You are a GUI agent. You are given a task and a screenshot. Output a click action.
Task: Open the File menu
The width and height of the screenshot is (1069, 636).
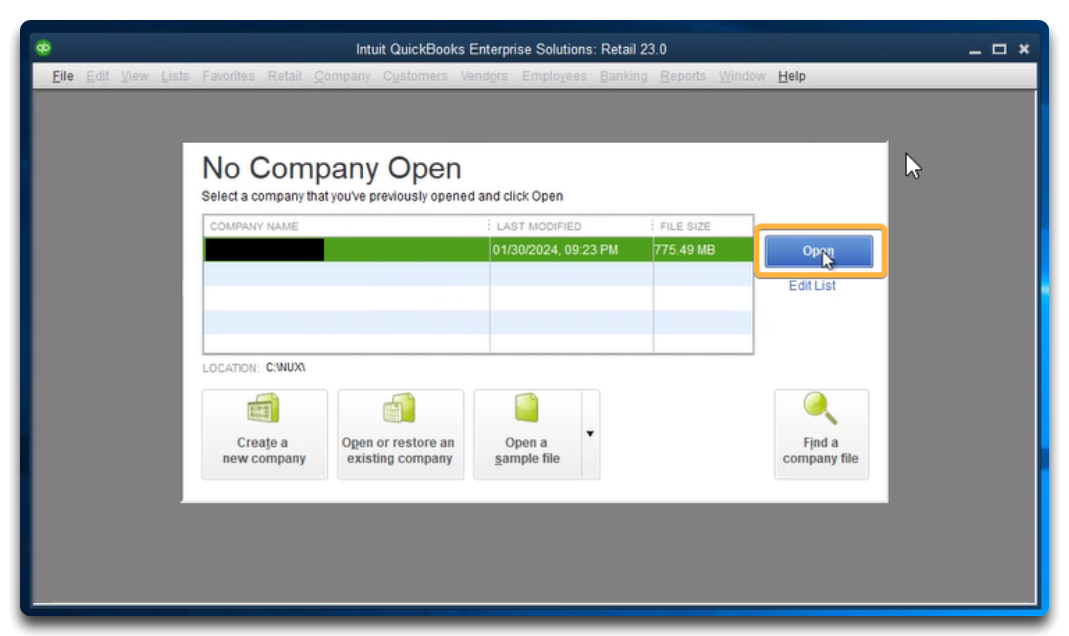(63, 76)
